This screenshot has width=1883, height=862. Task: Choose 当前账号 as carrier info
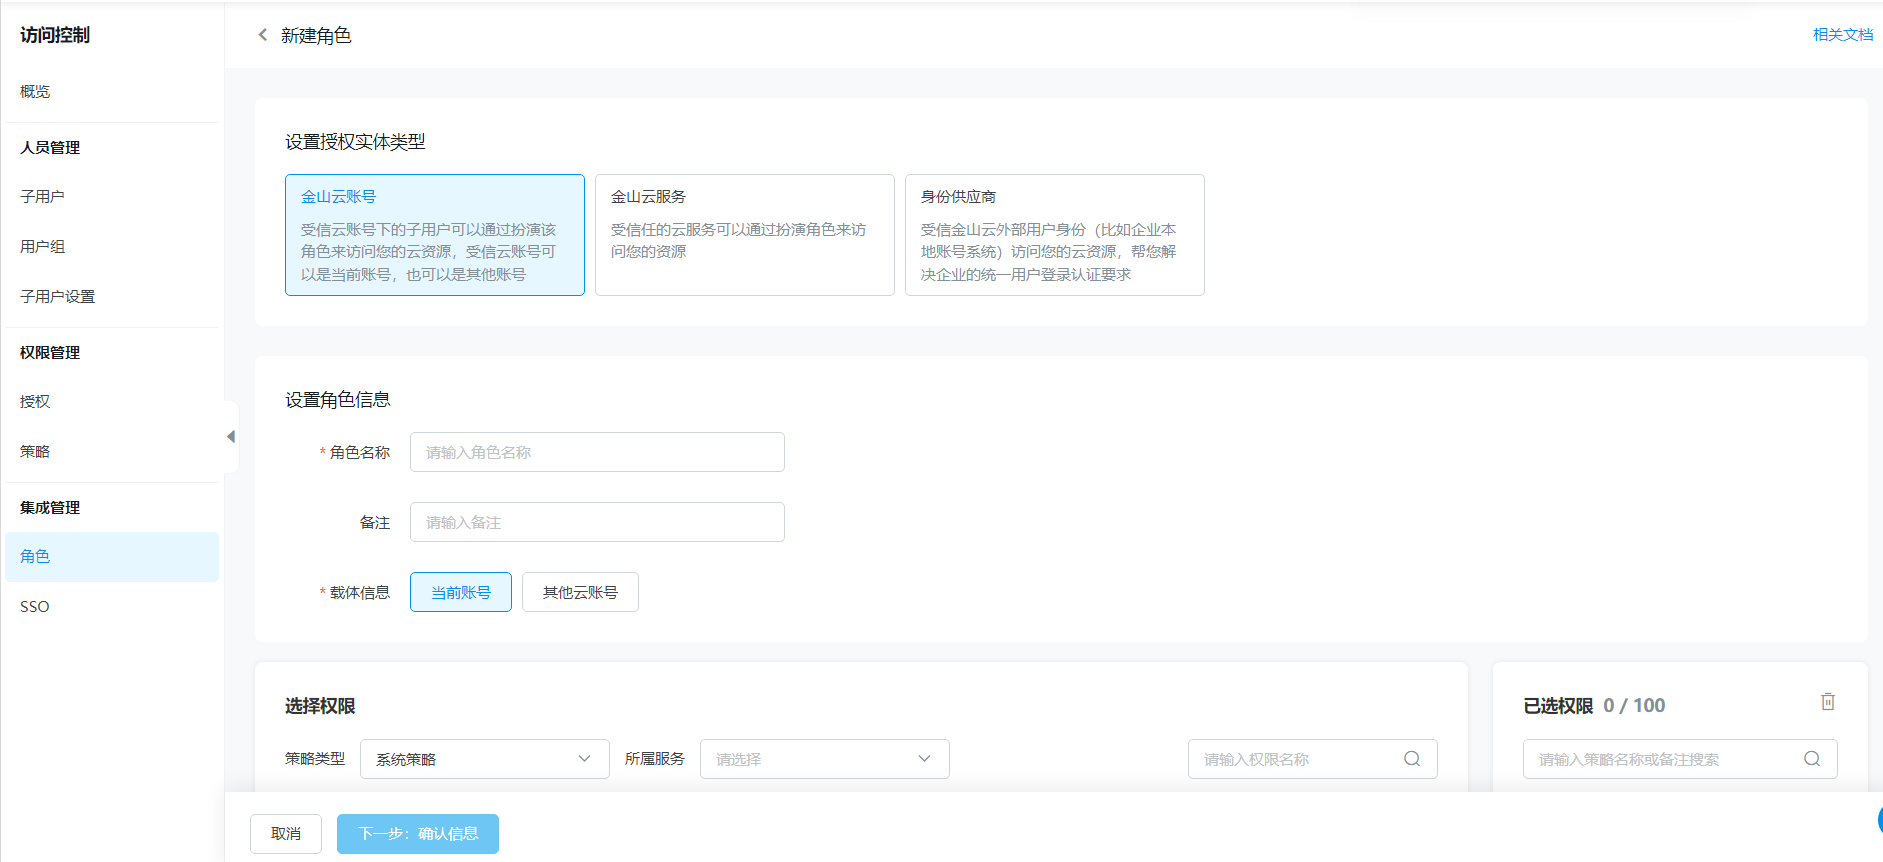[460, 592]
